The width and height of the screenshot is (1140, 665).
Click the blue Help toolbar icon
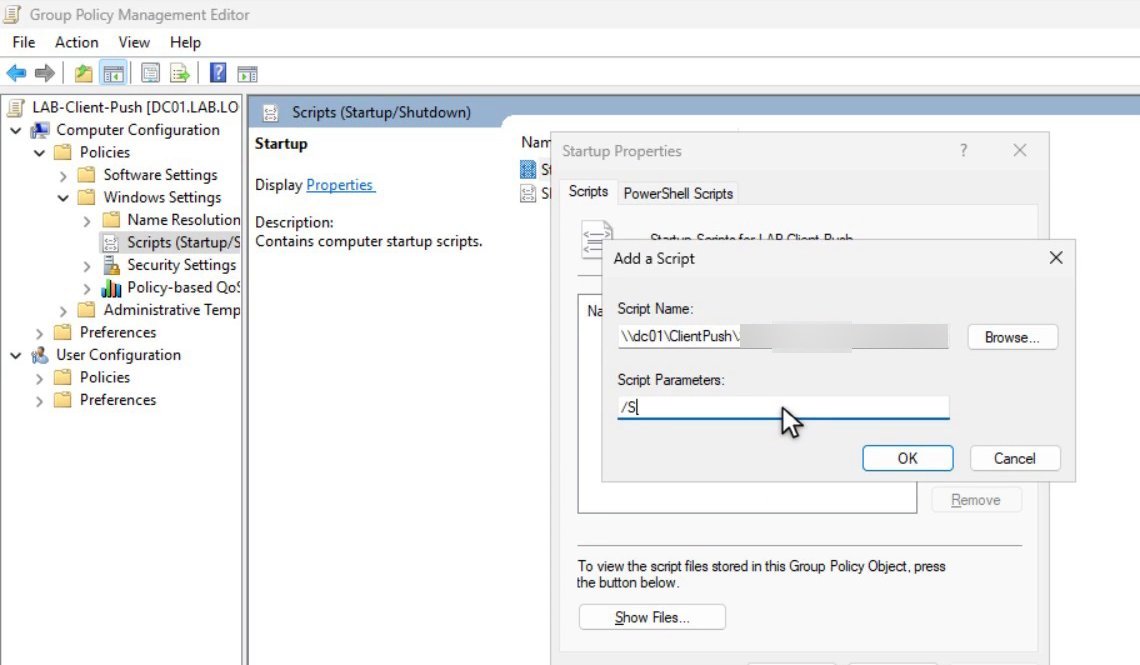coord(217,73)
